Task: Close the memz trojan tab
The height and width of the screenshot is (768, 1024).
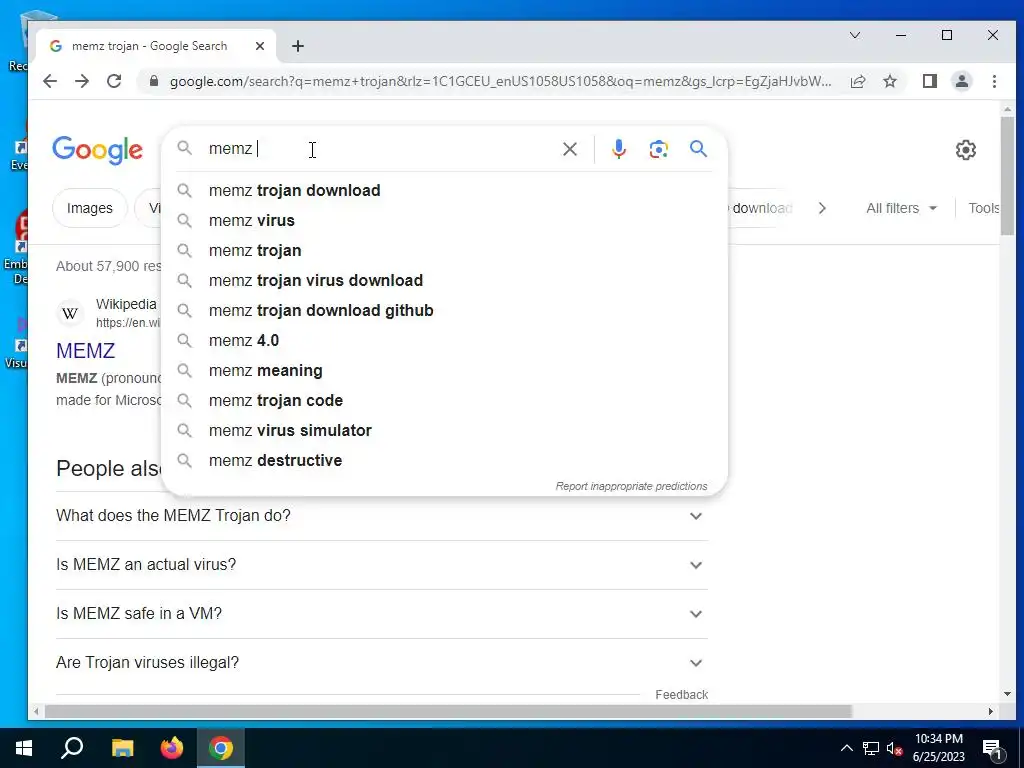Action: pos(259,46)
